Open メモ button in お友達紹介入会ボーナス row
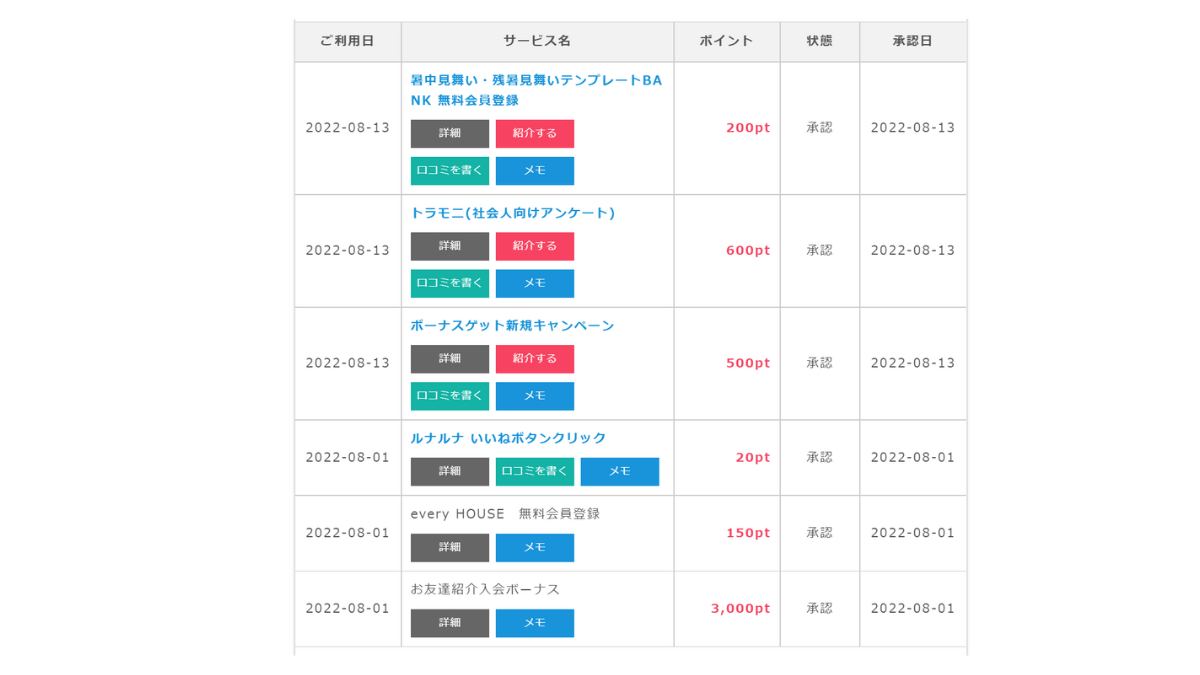 pyautogui.click(x=535, y=623)
